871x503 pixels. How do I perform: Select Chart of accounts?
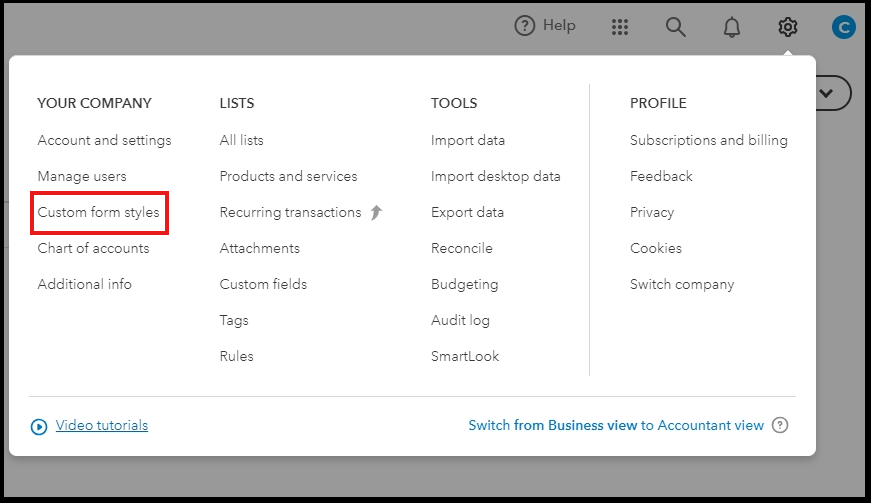[93, 248]
